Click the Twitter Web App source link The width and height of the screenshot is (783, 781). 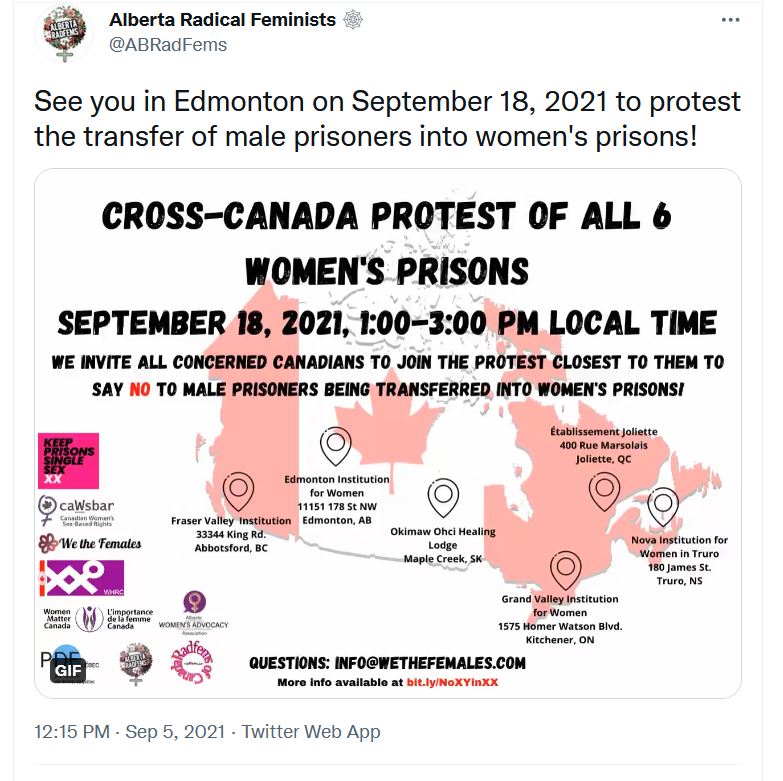pyautogui.click(x=311, y=732)
